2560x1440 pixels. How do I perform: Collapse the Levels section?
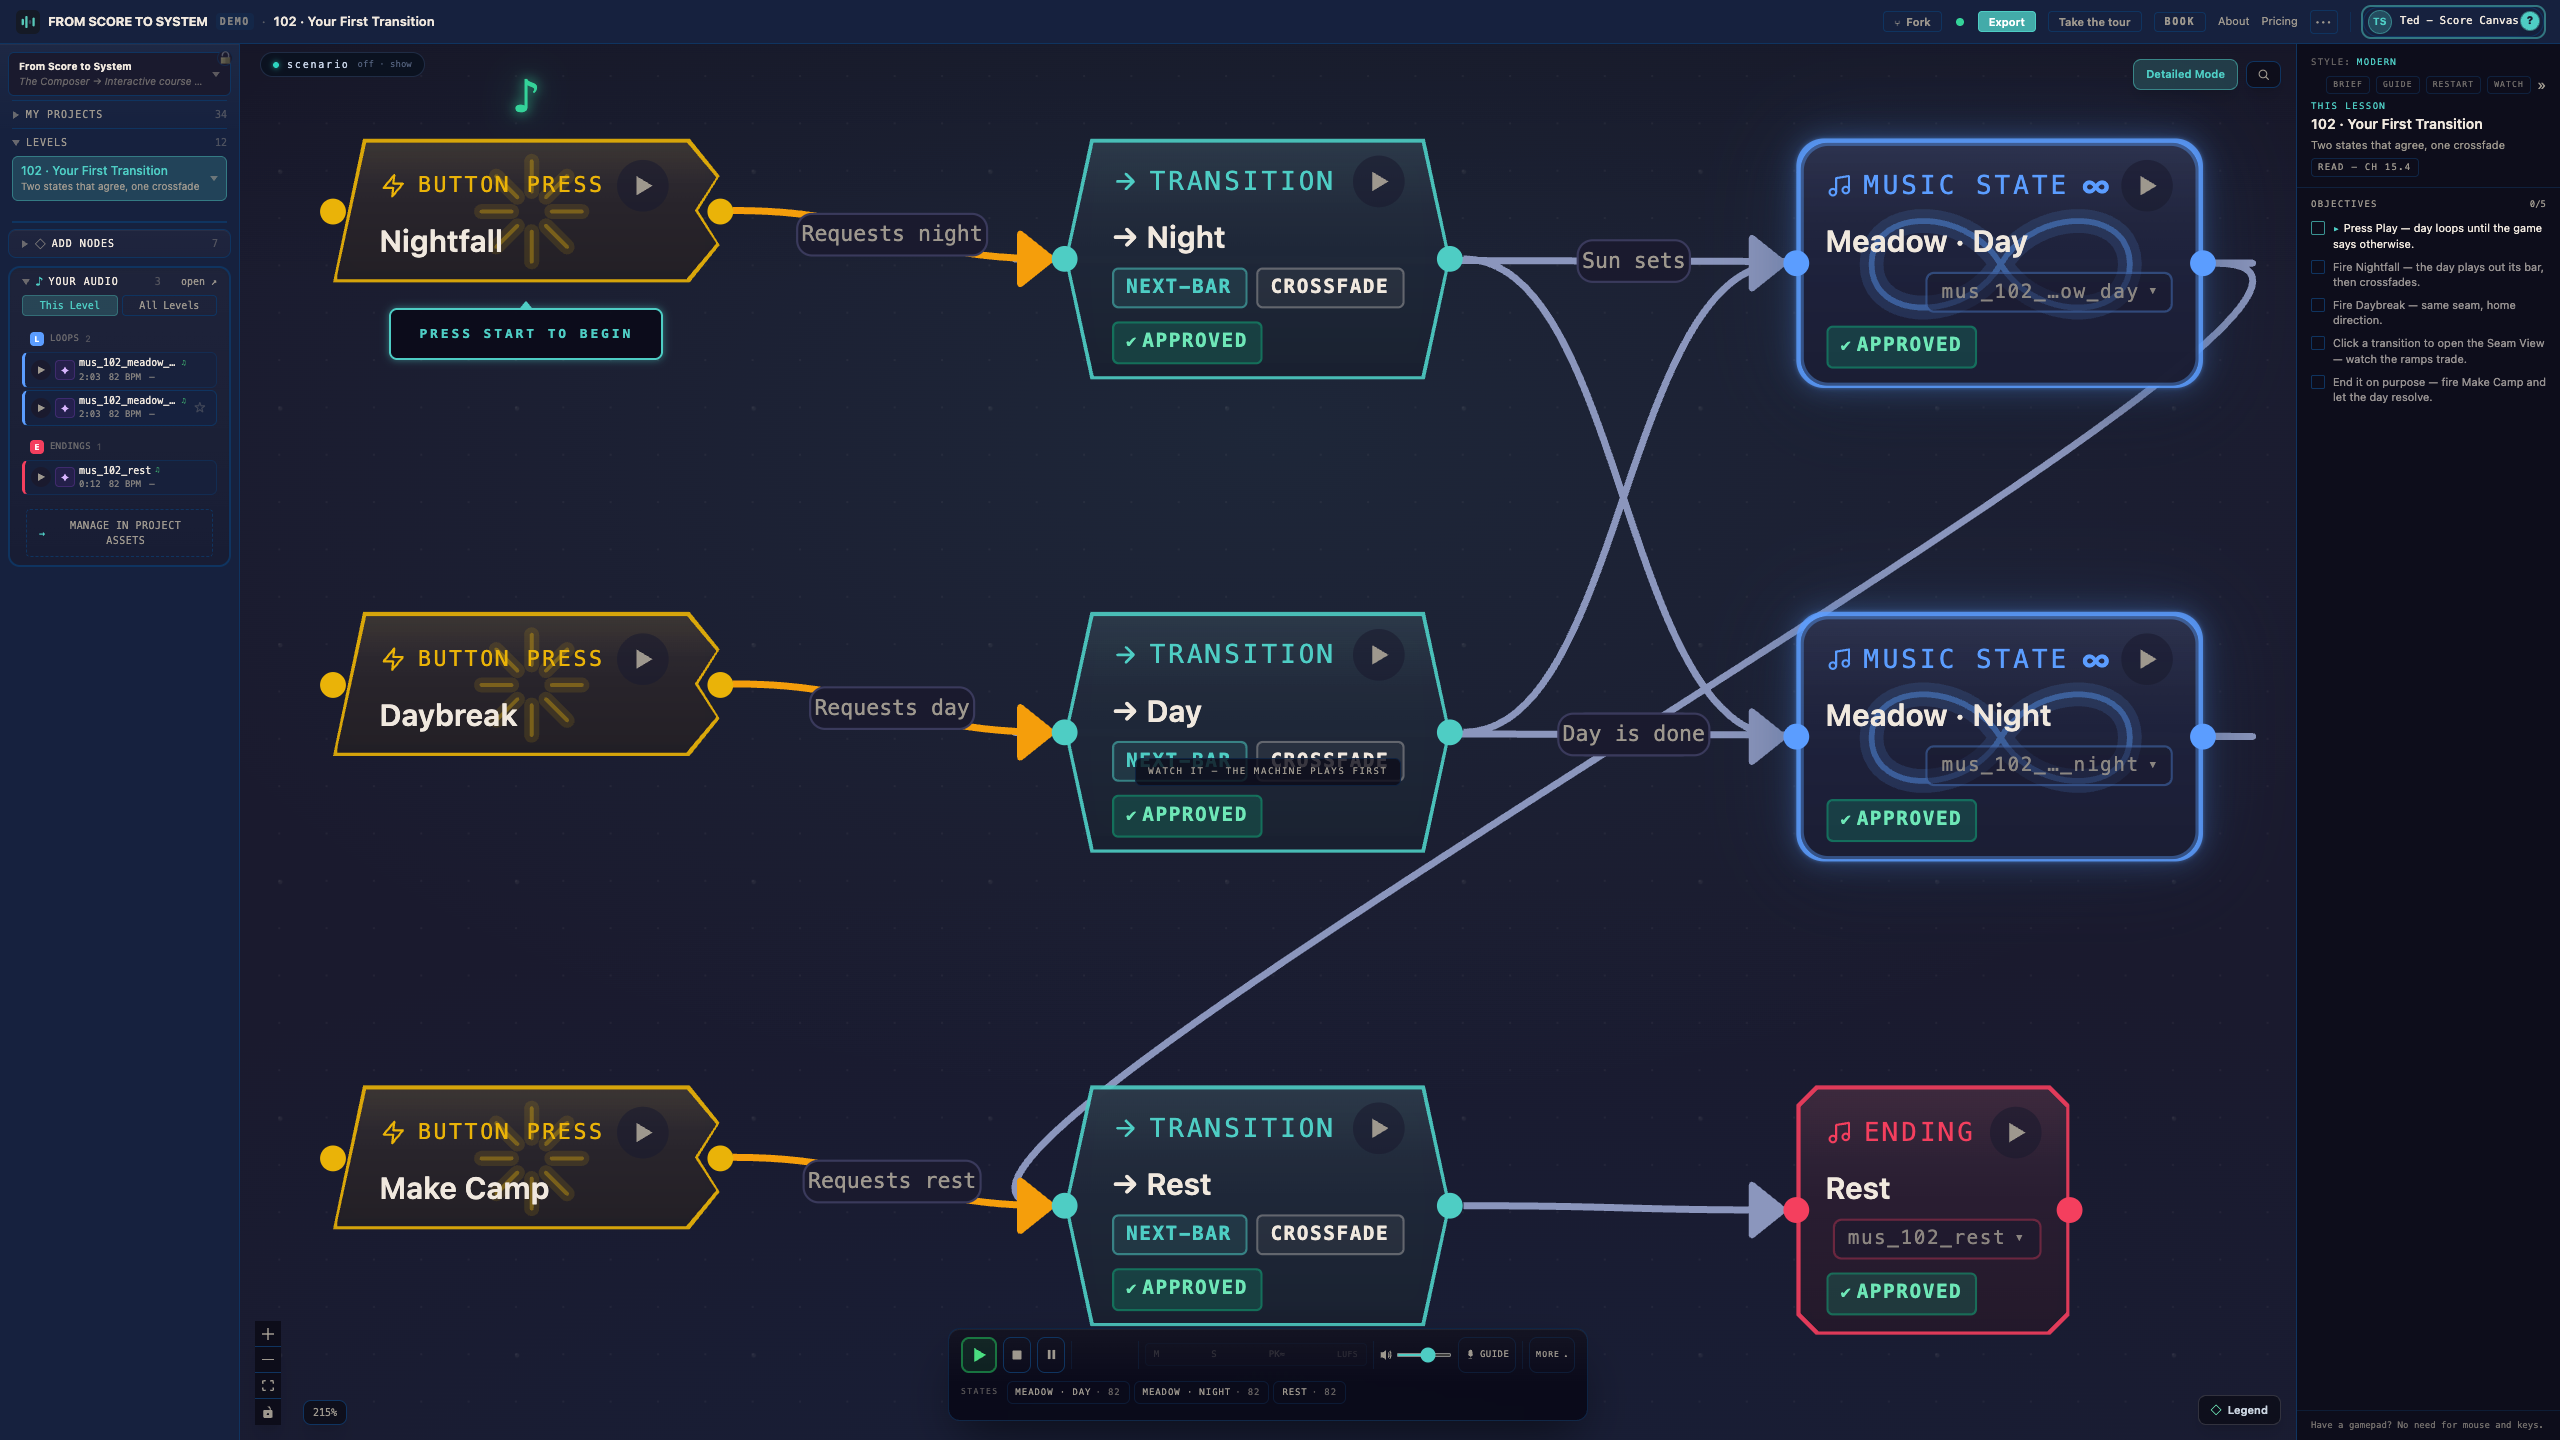pos(119,143)
